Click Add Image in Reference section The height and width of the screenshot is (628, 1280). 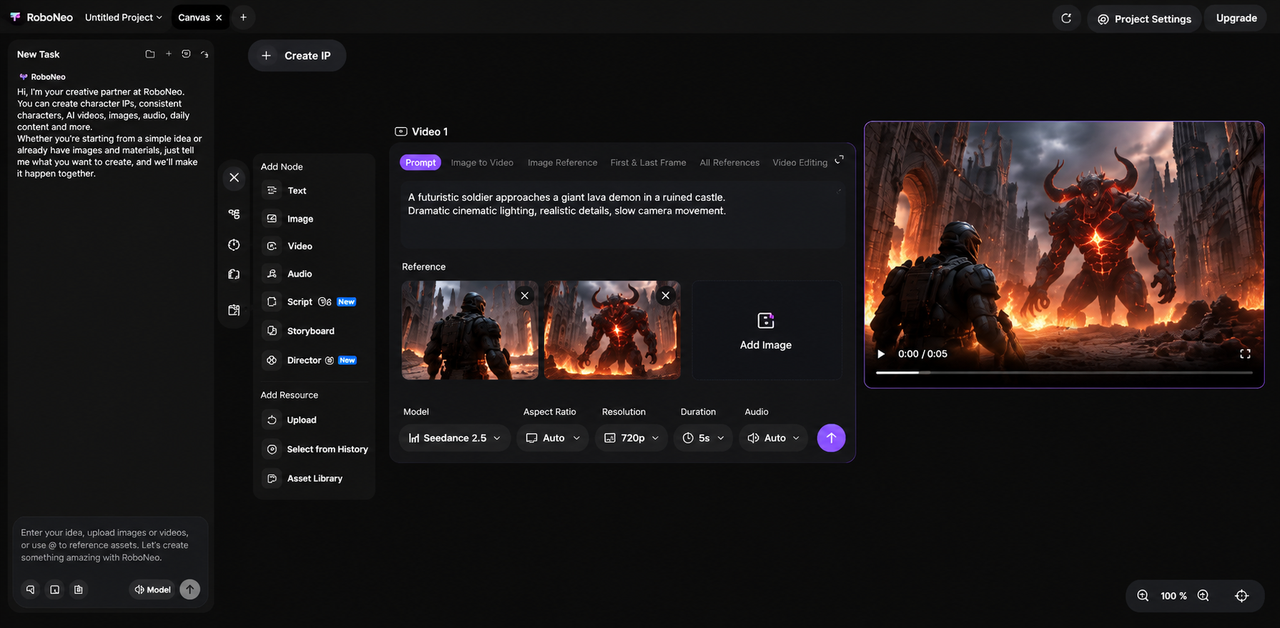pos(766,330)
